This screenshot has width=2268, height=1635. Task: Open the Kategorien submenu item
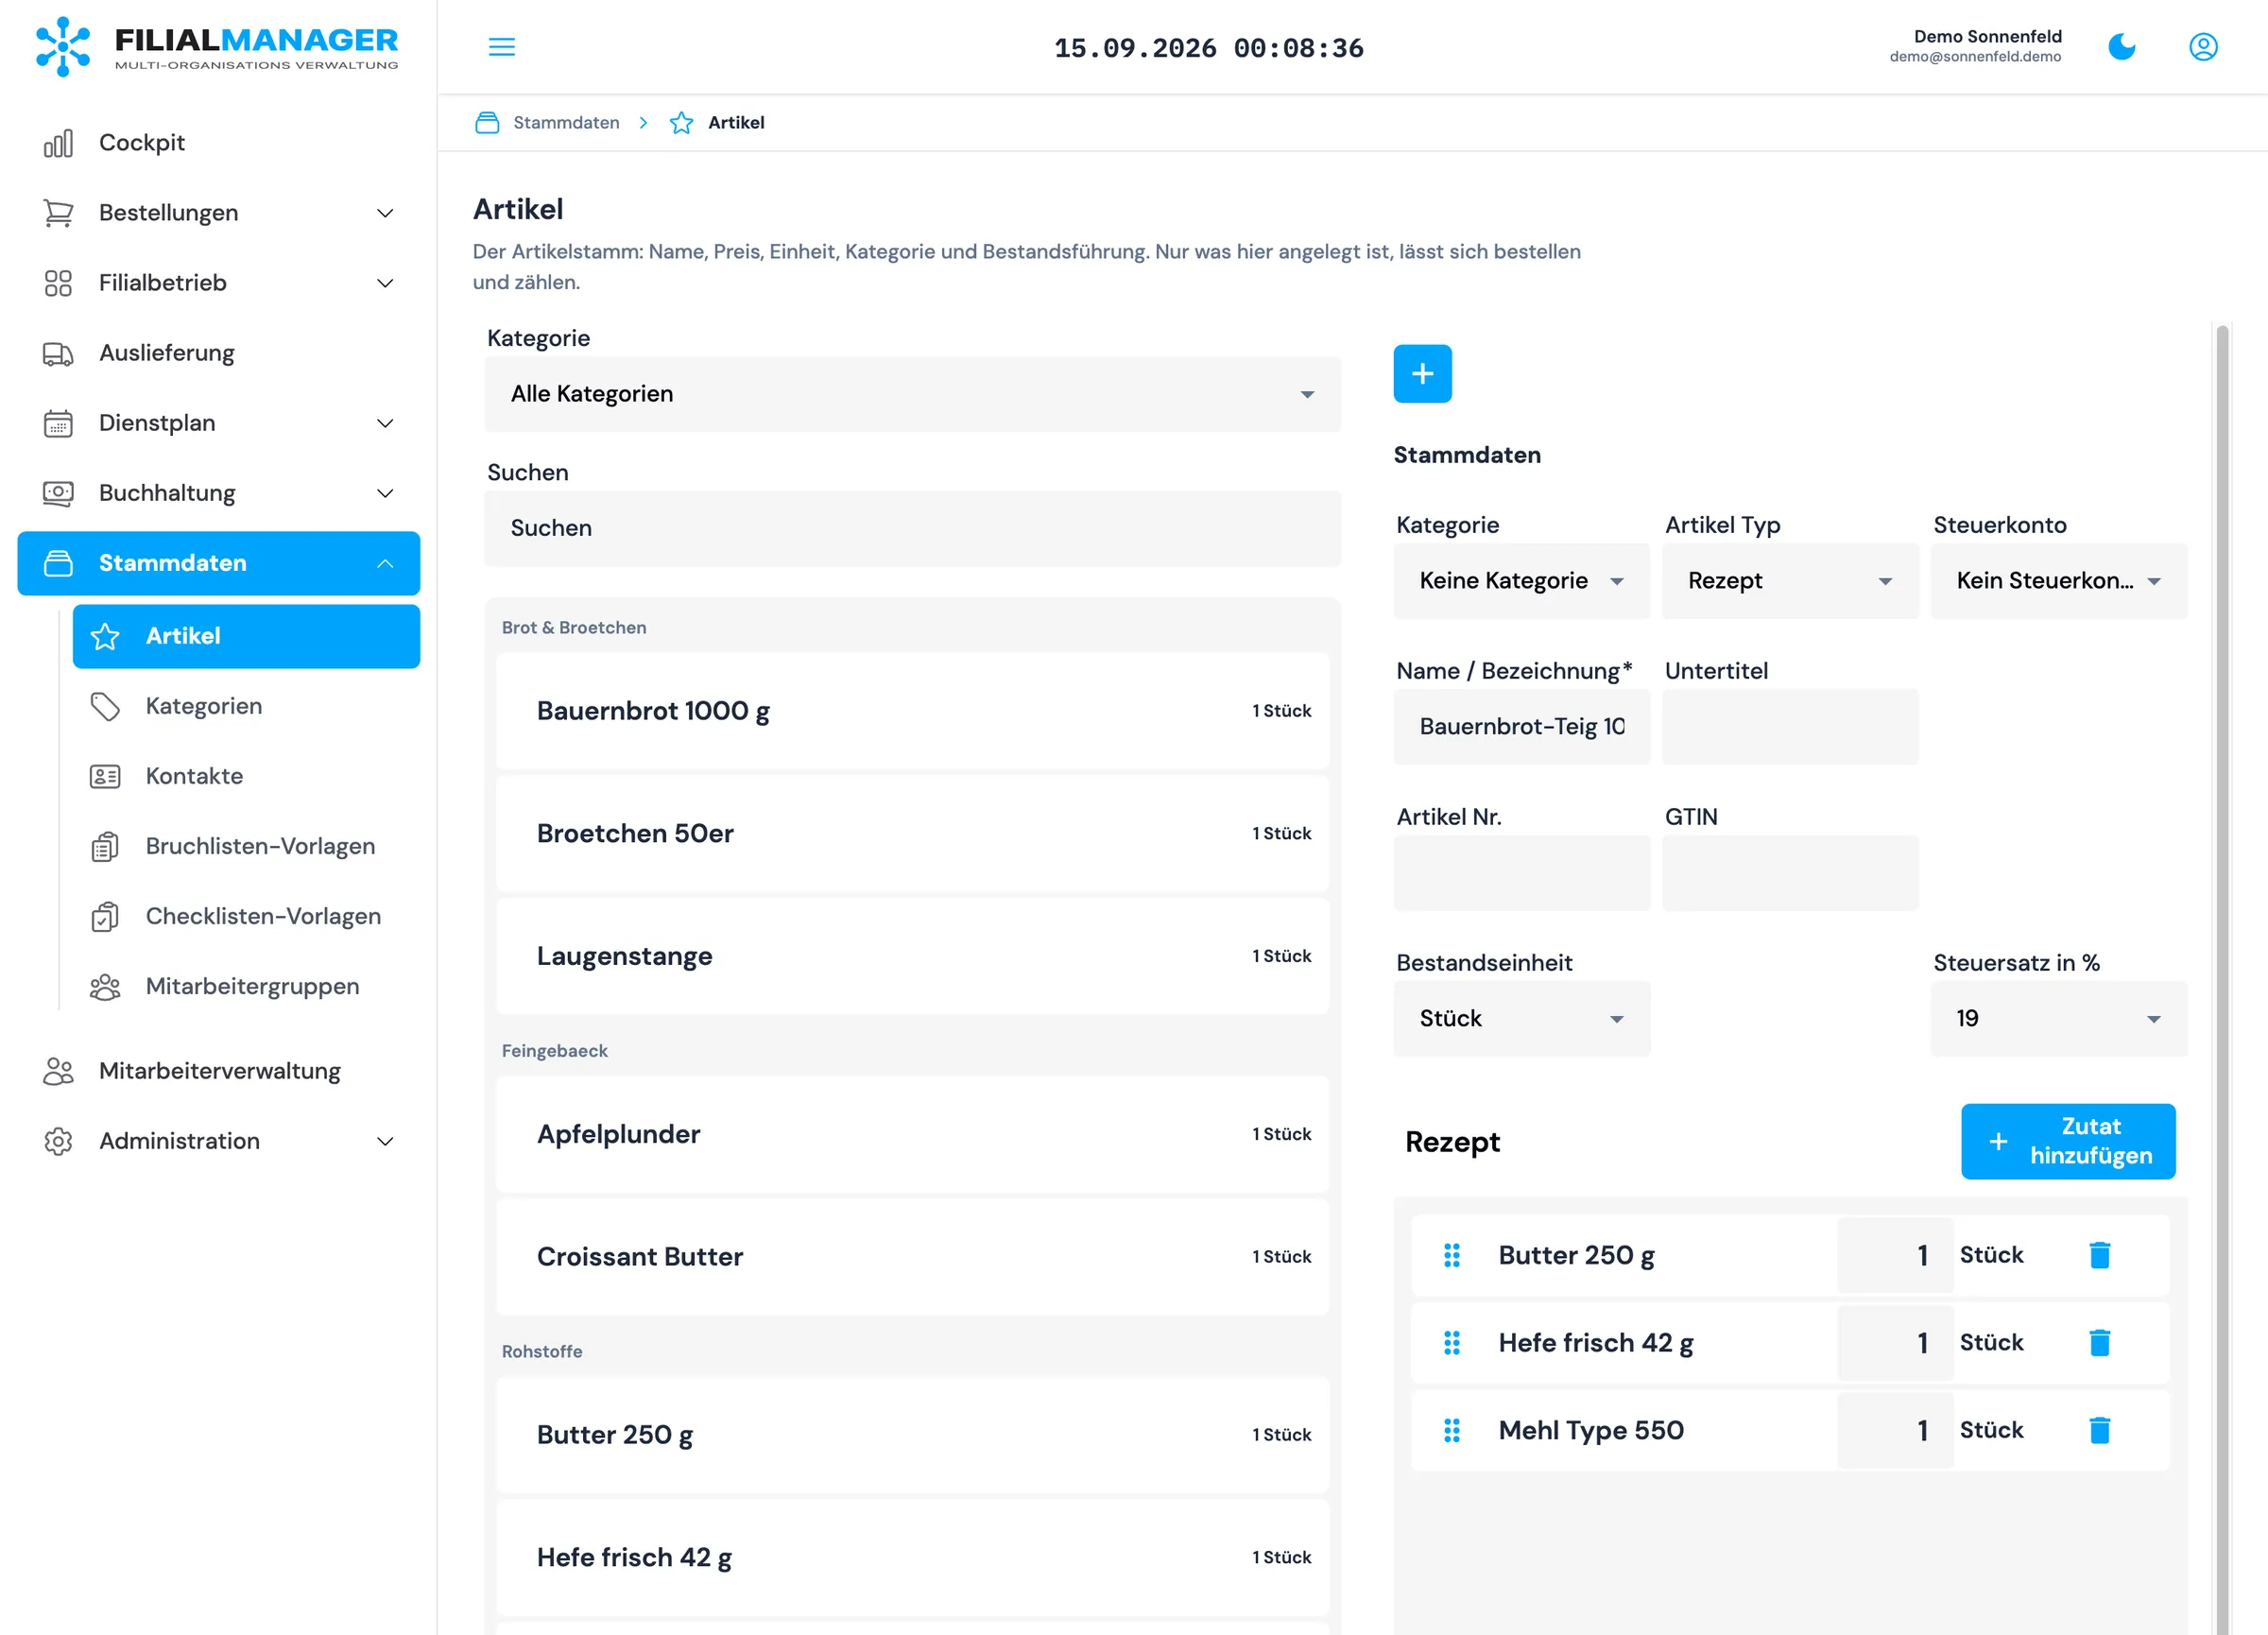point(246,706)
